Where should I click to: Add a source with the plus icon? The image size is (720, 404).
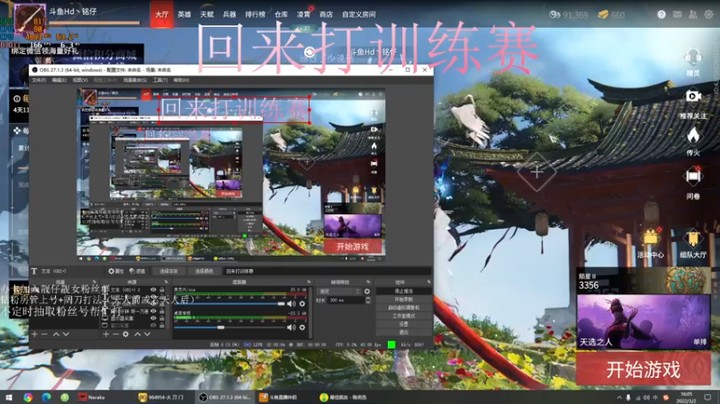pyautogui.click(x=106, y=334)
